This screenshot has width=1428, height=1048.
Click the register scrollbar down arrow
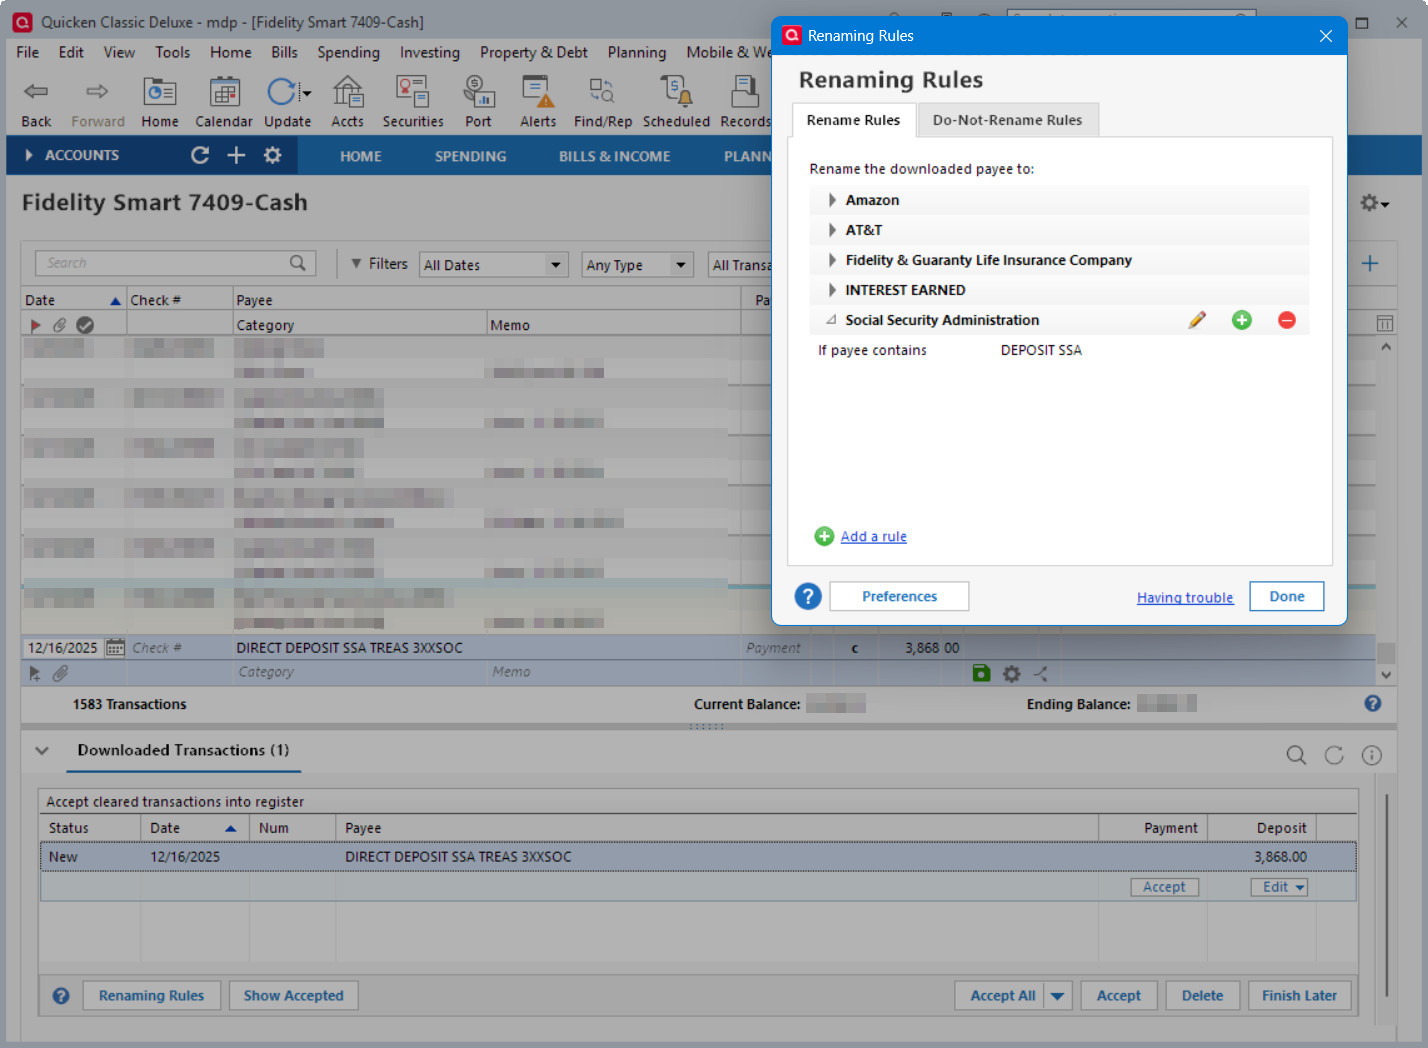click(1386, 675)
